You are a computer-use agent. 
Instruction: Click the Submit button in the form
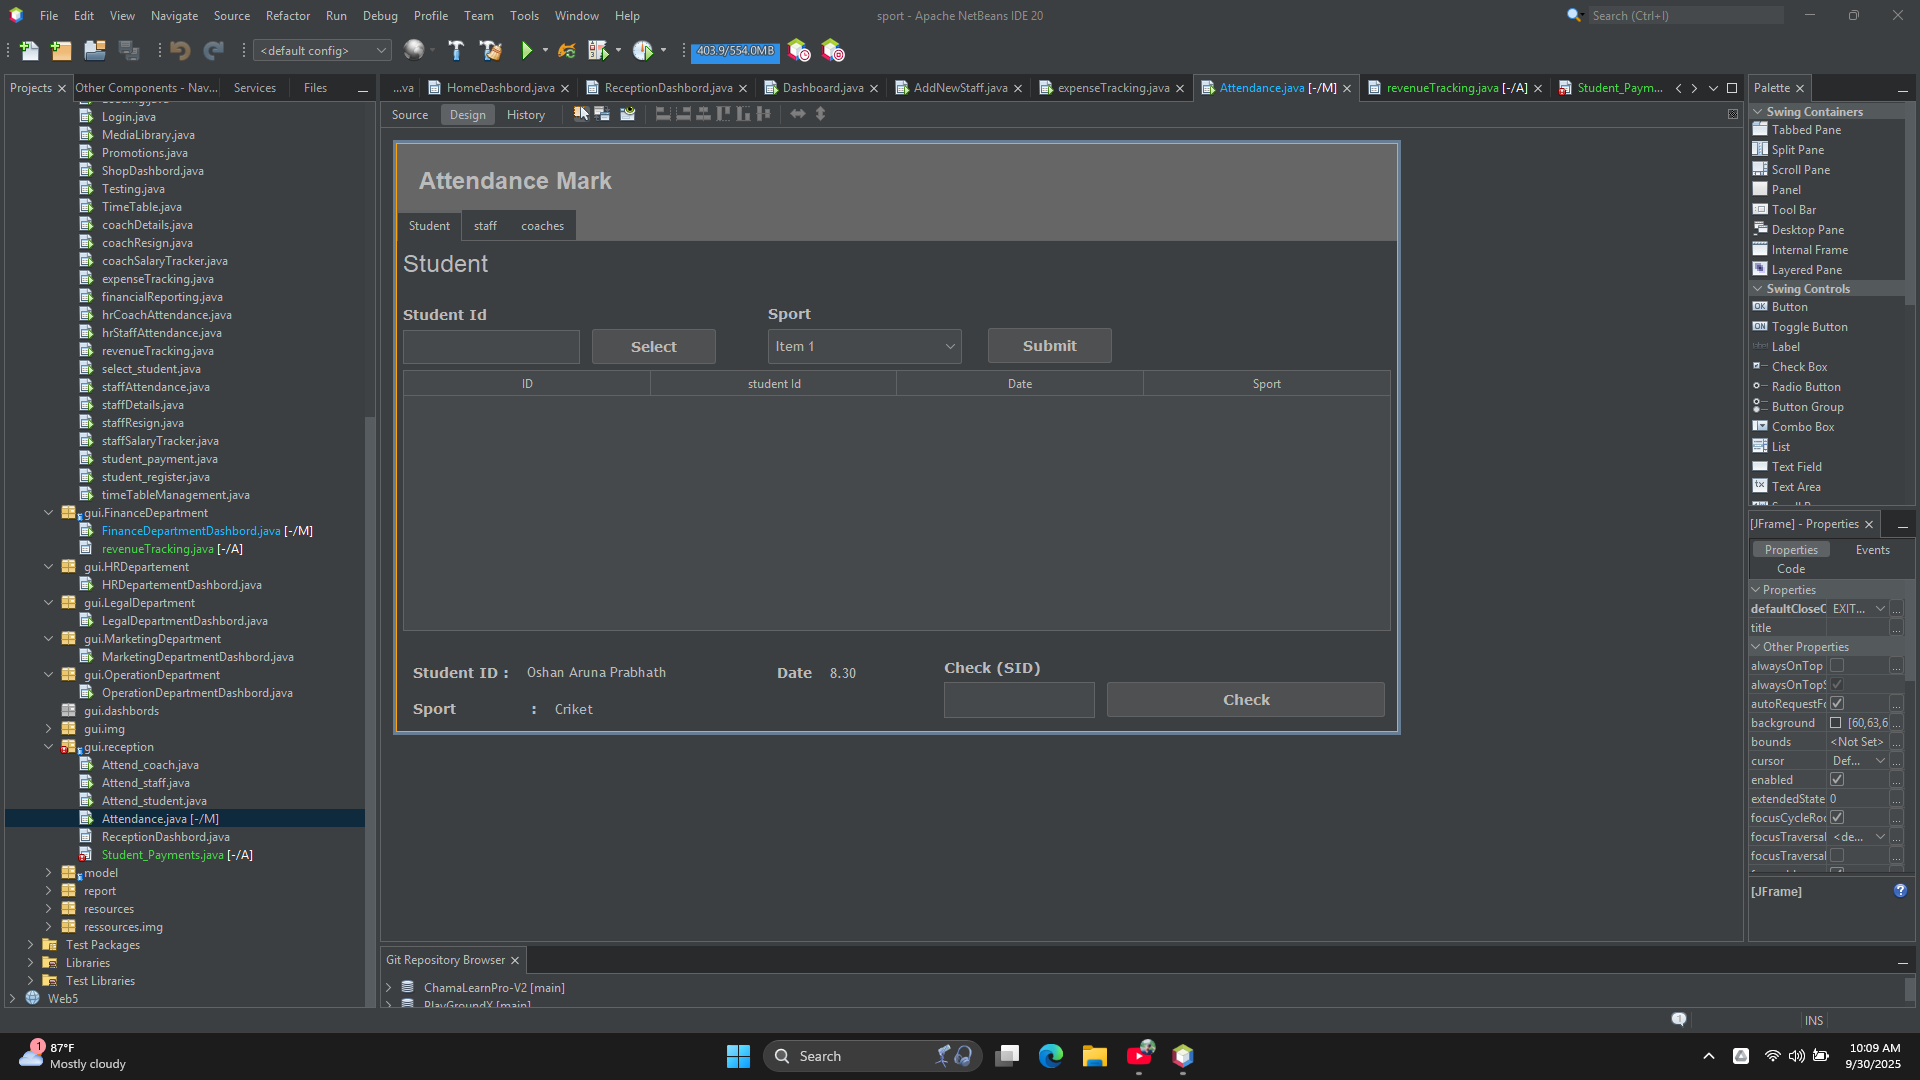1049,346
